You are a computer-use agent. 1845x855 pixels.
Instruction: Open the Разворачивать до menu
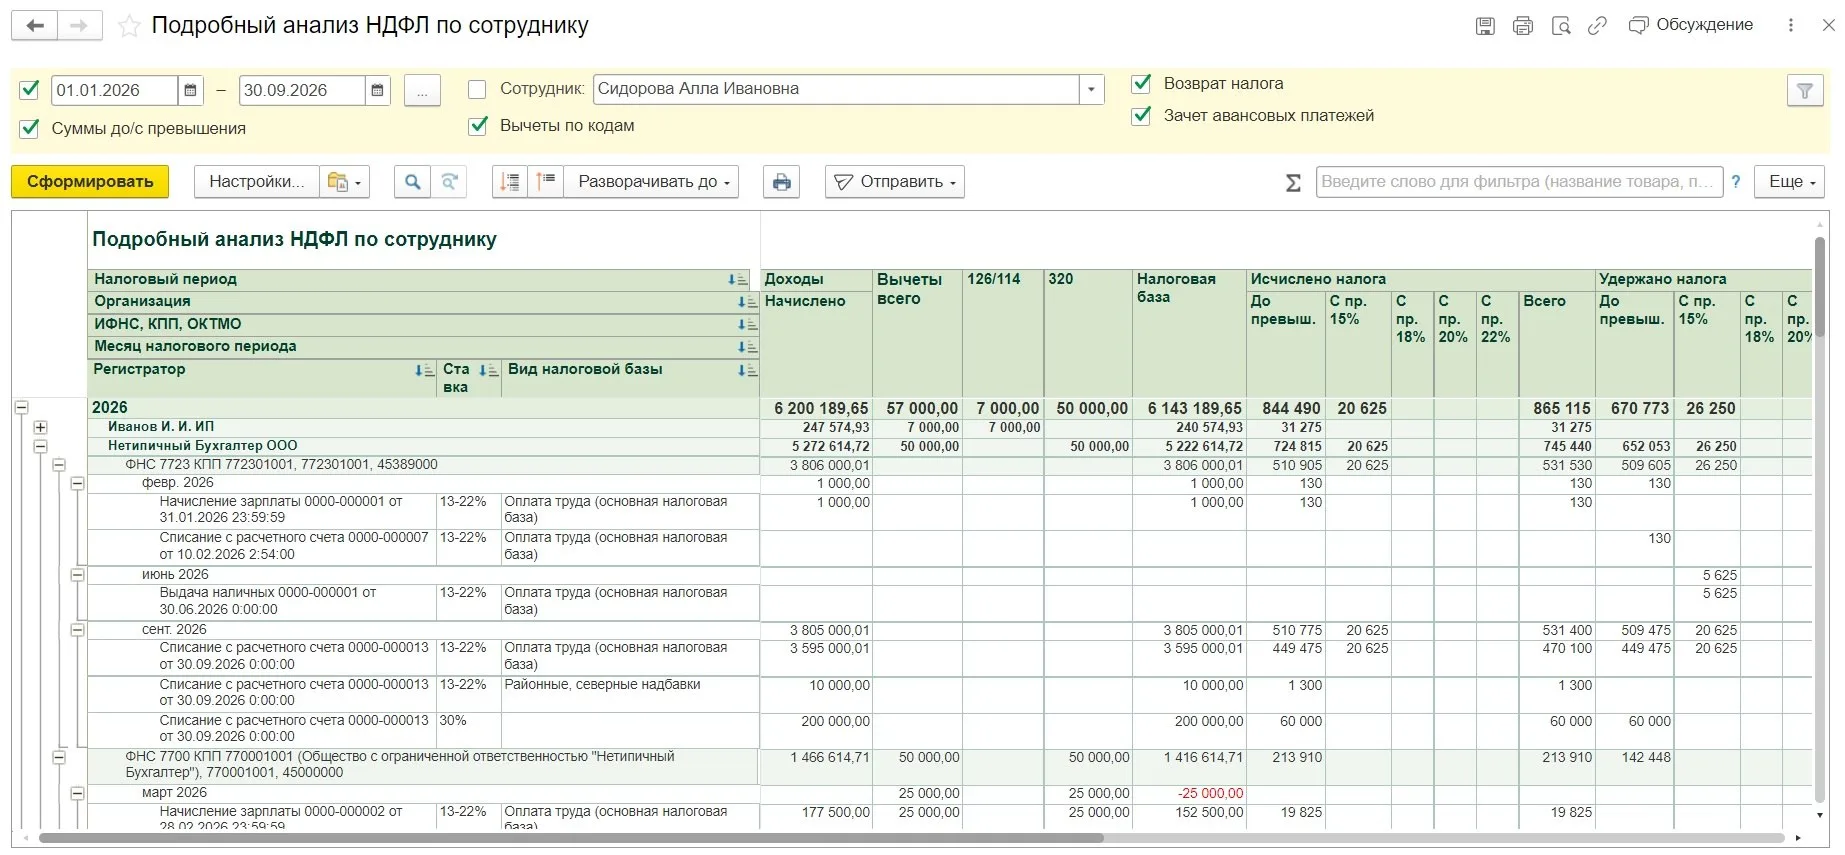[x=652, y=182]
